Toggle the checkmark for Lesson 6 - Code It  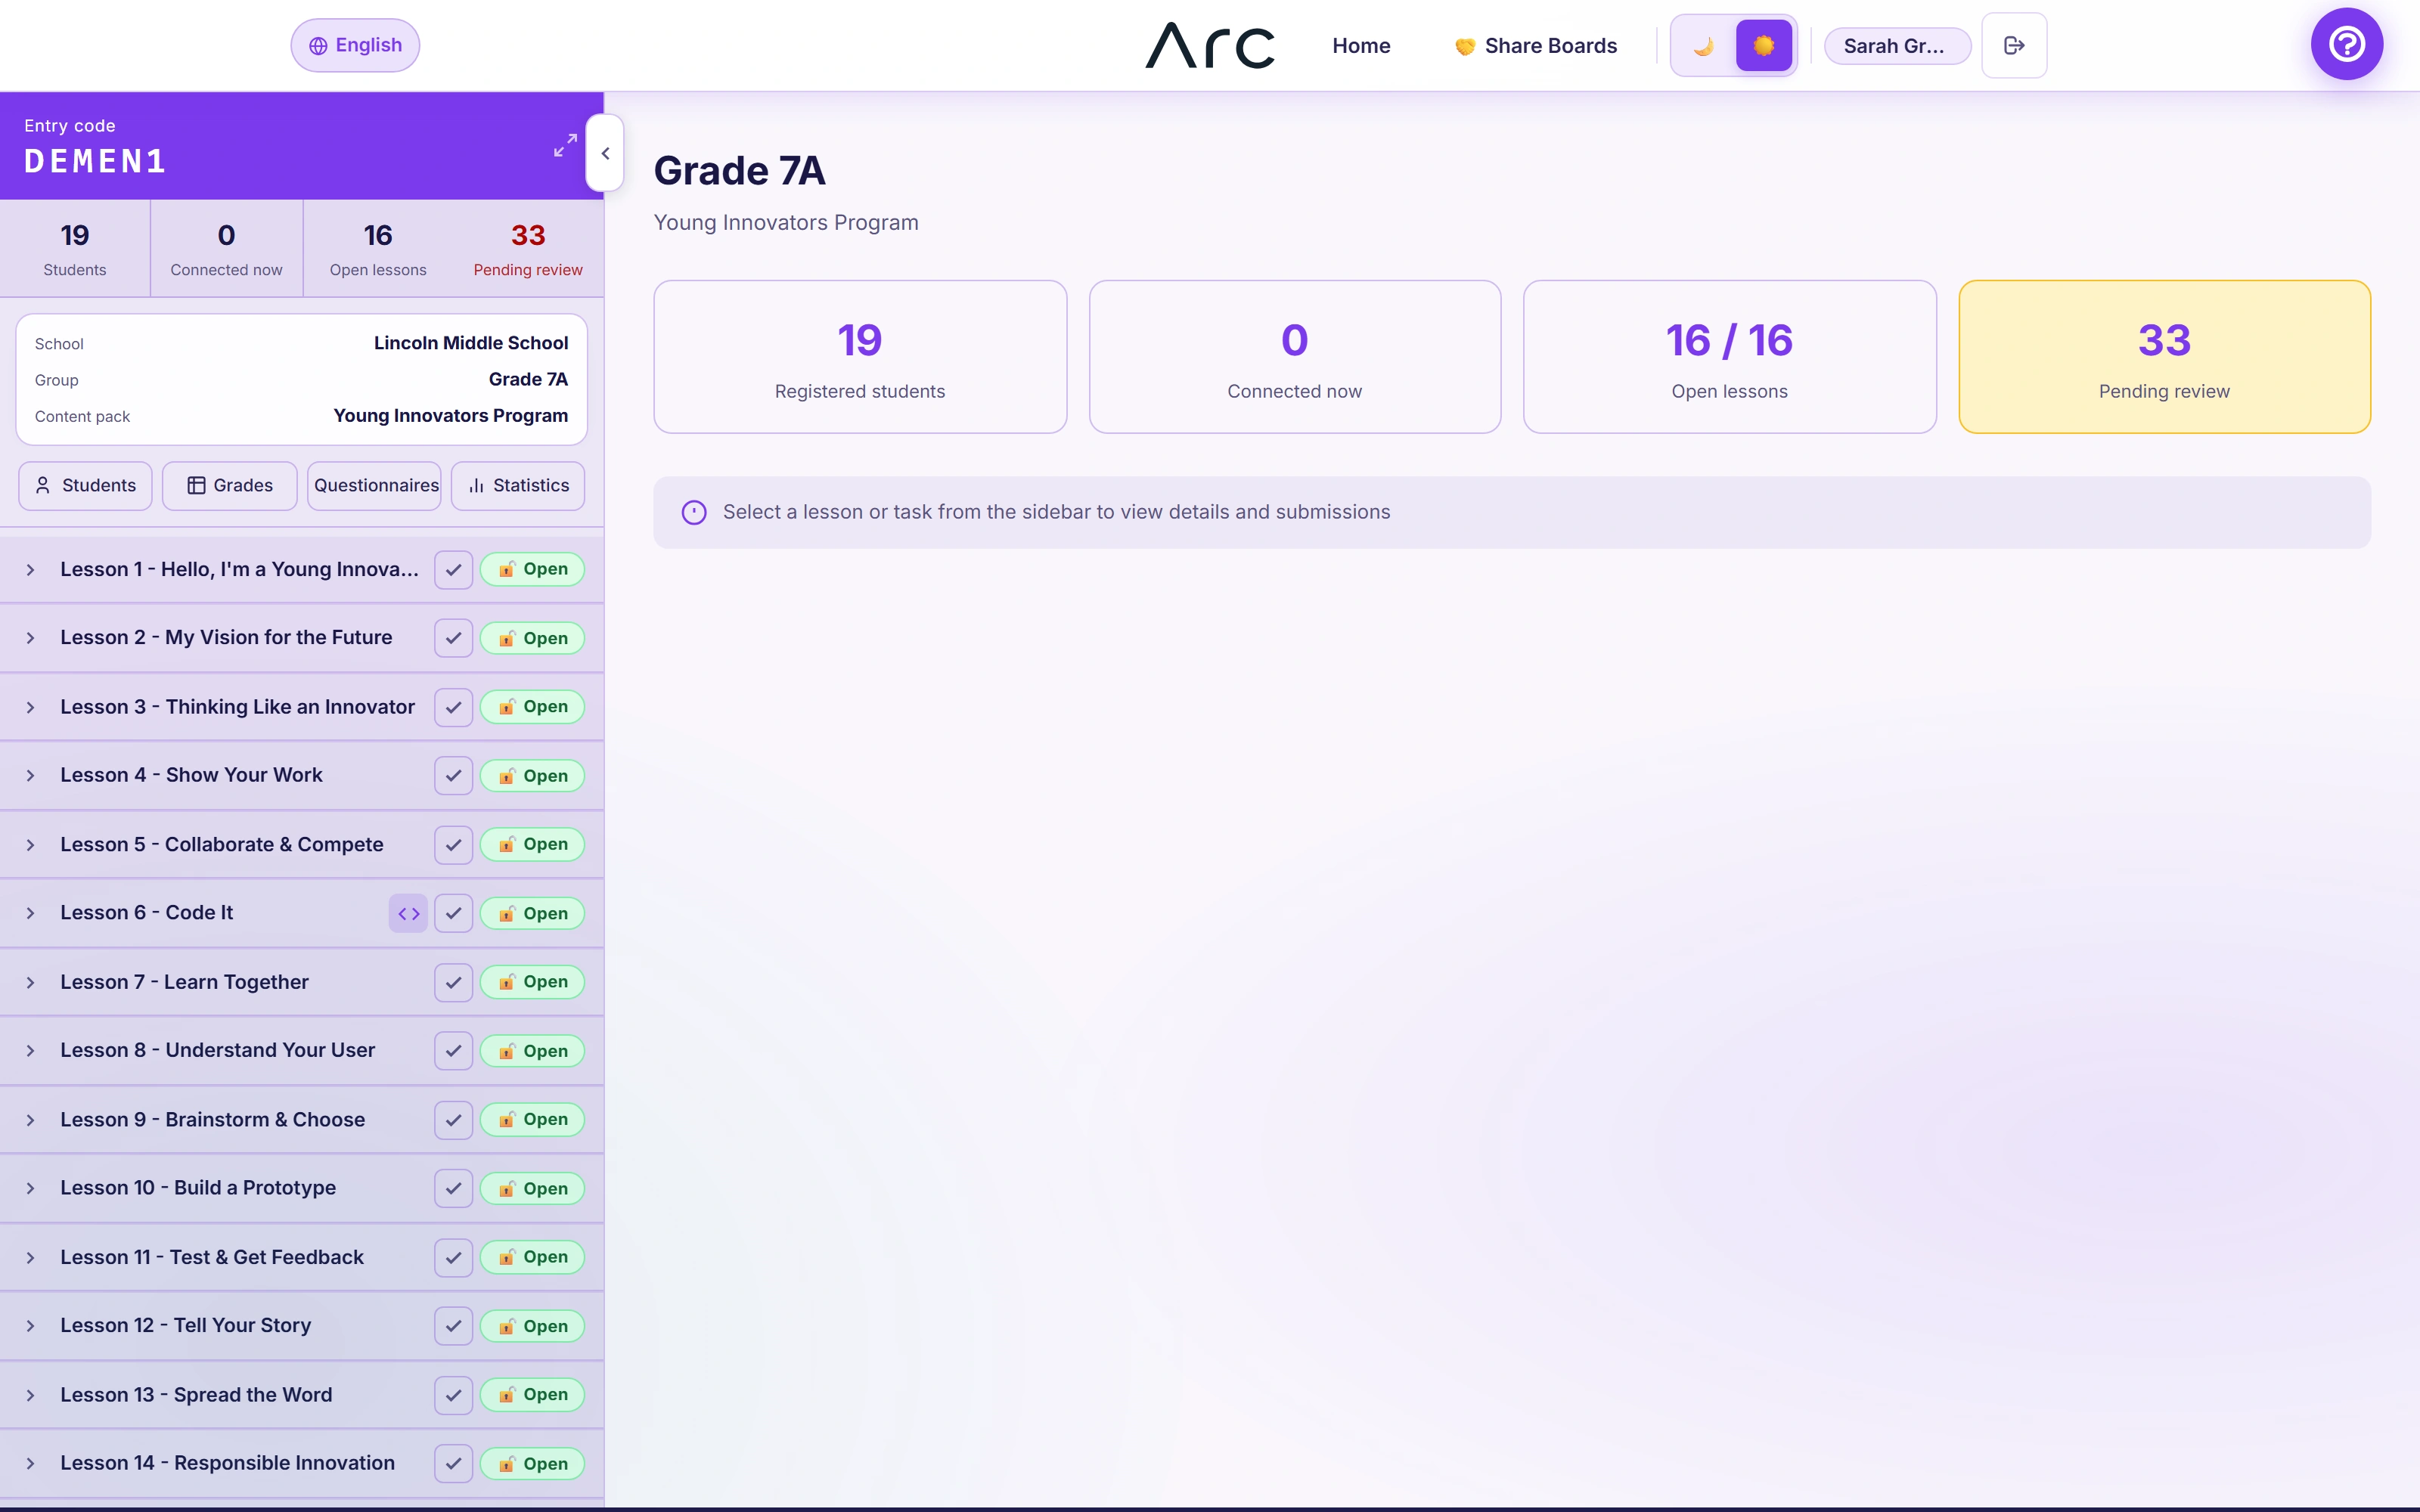(453, 913)
